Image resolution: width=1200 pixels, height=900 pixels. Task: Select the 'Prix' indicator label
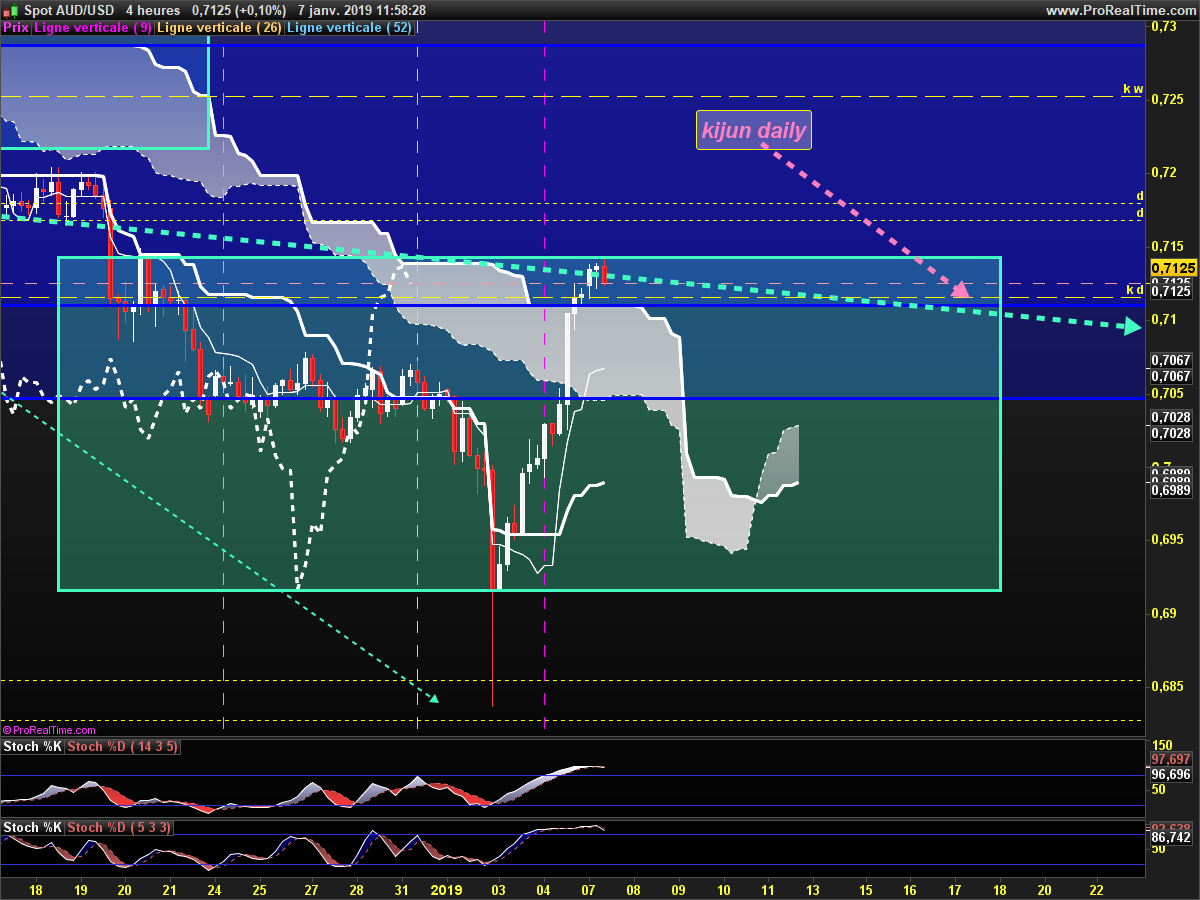coord(16,28)
